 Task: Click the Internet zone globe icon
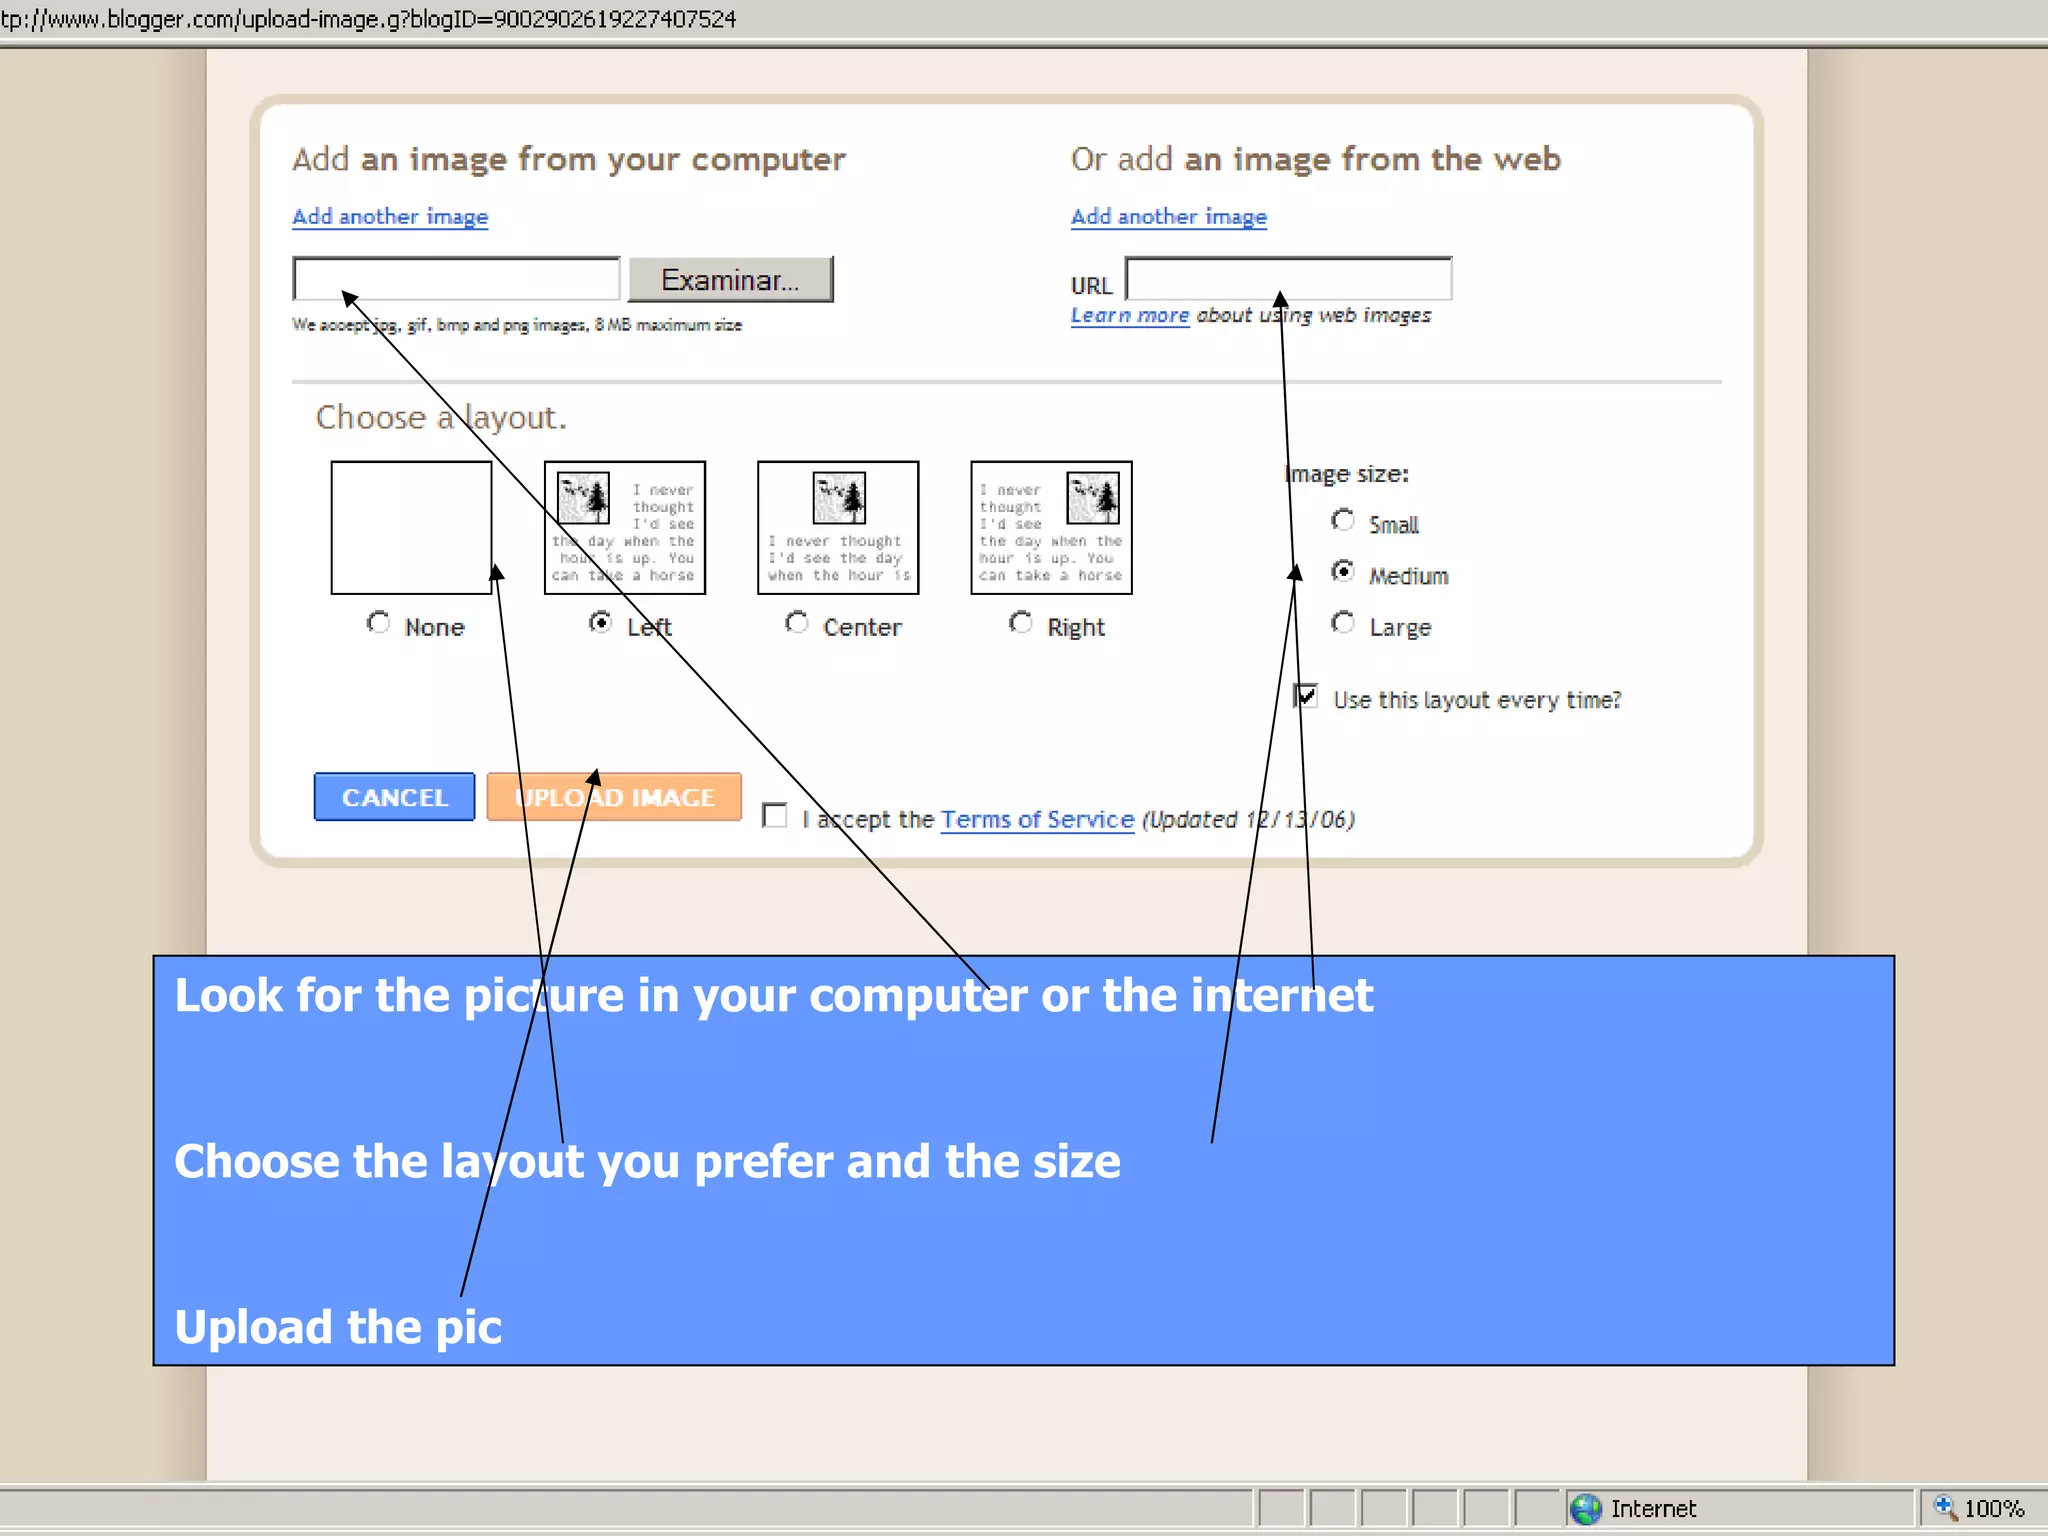(x=1586, y=1509)
